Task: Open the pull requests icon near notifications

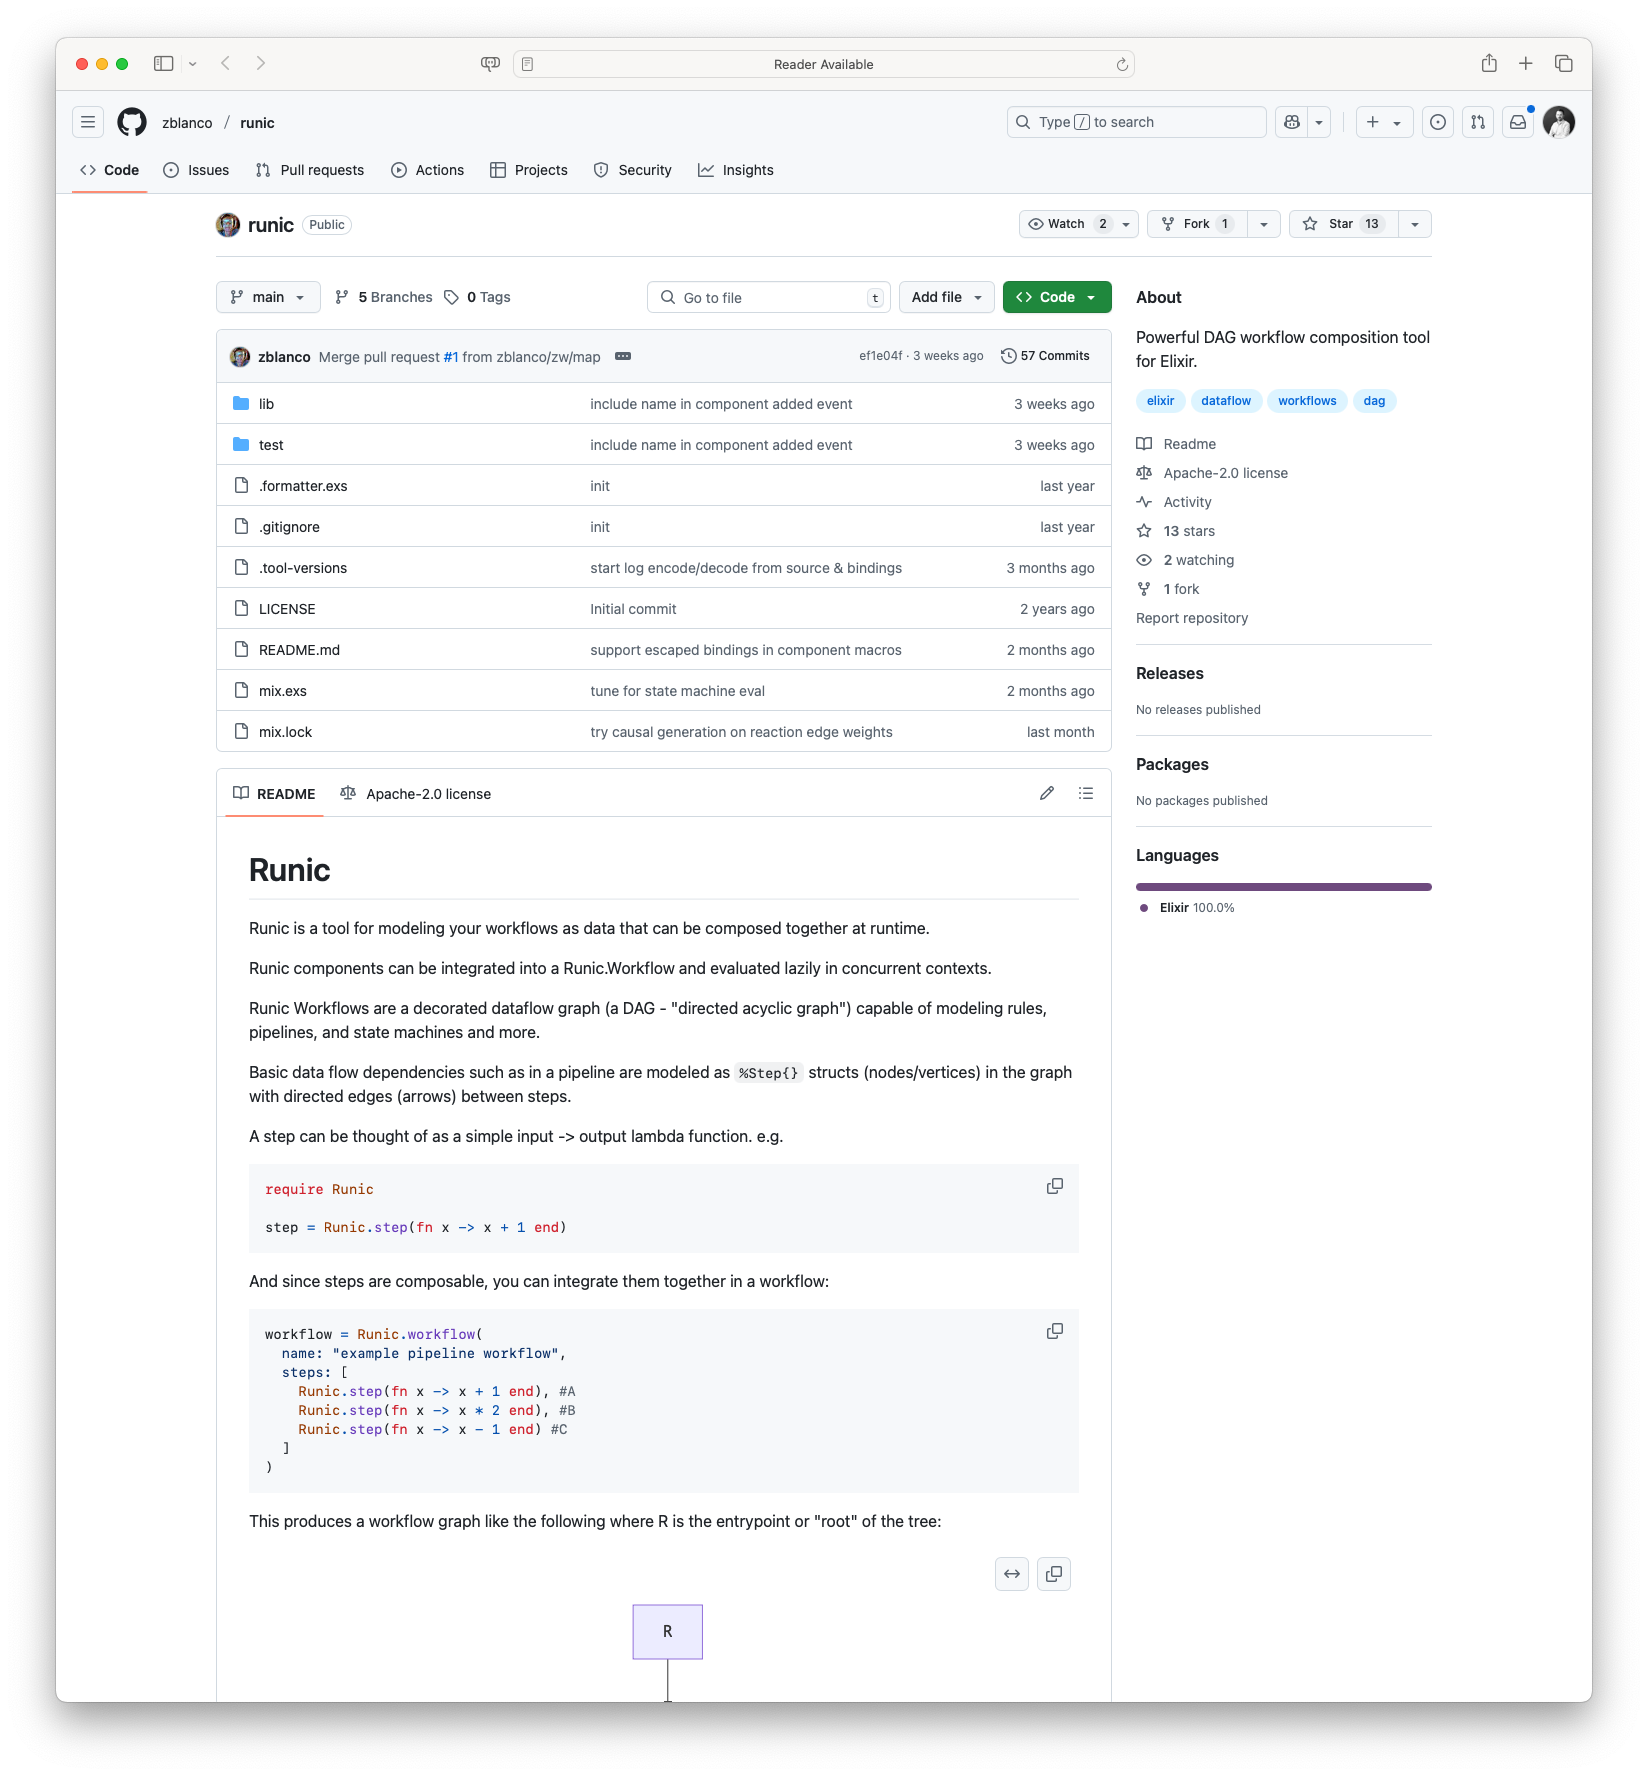Action: pyautogui.click(x=1477, y=122)
